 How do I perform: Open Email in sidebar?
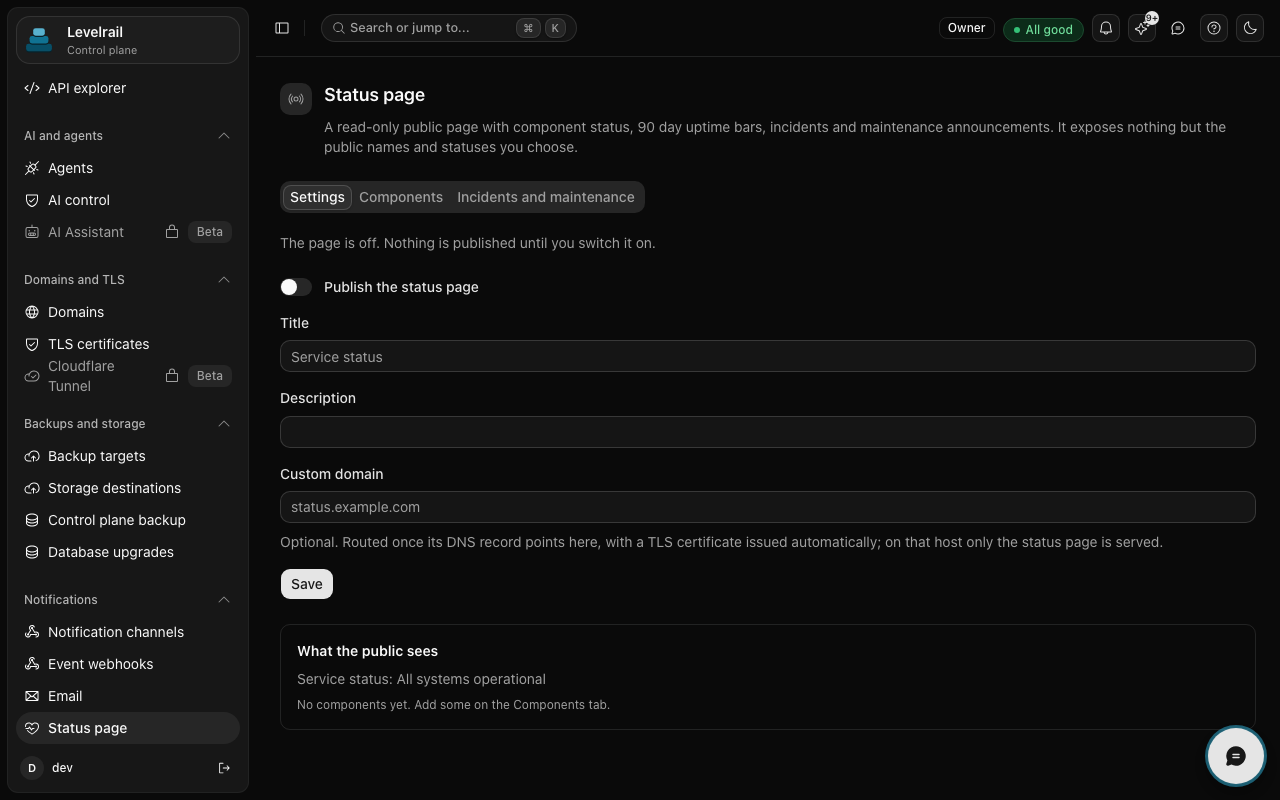pyautogui.click(x=128, y=696)
